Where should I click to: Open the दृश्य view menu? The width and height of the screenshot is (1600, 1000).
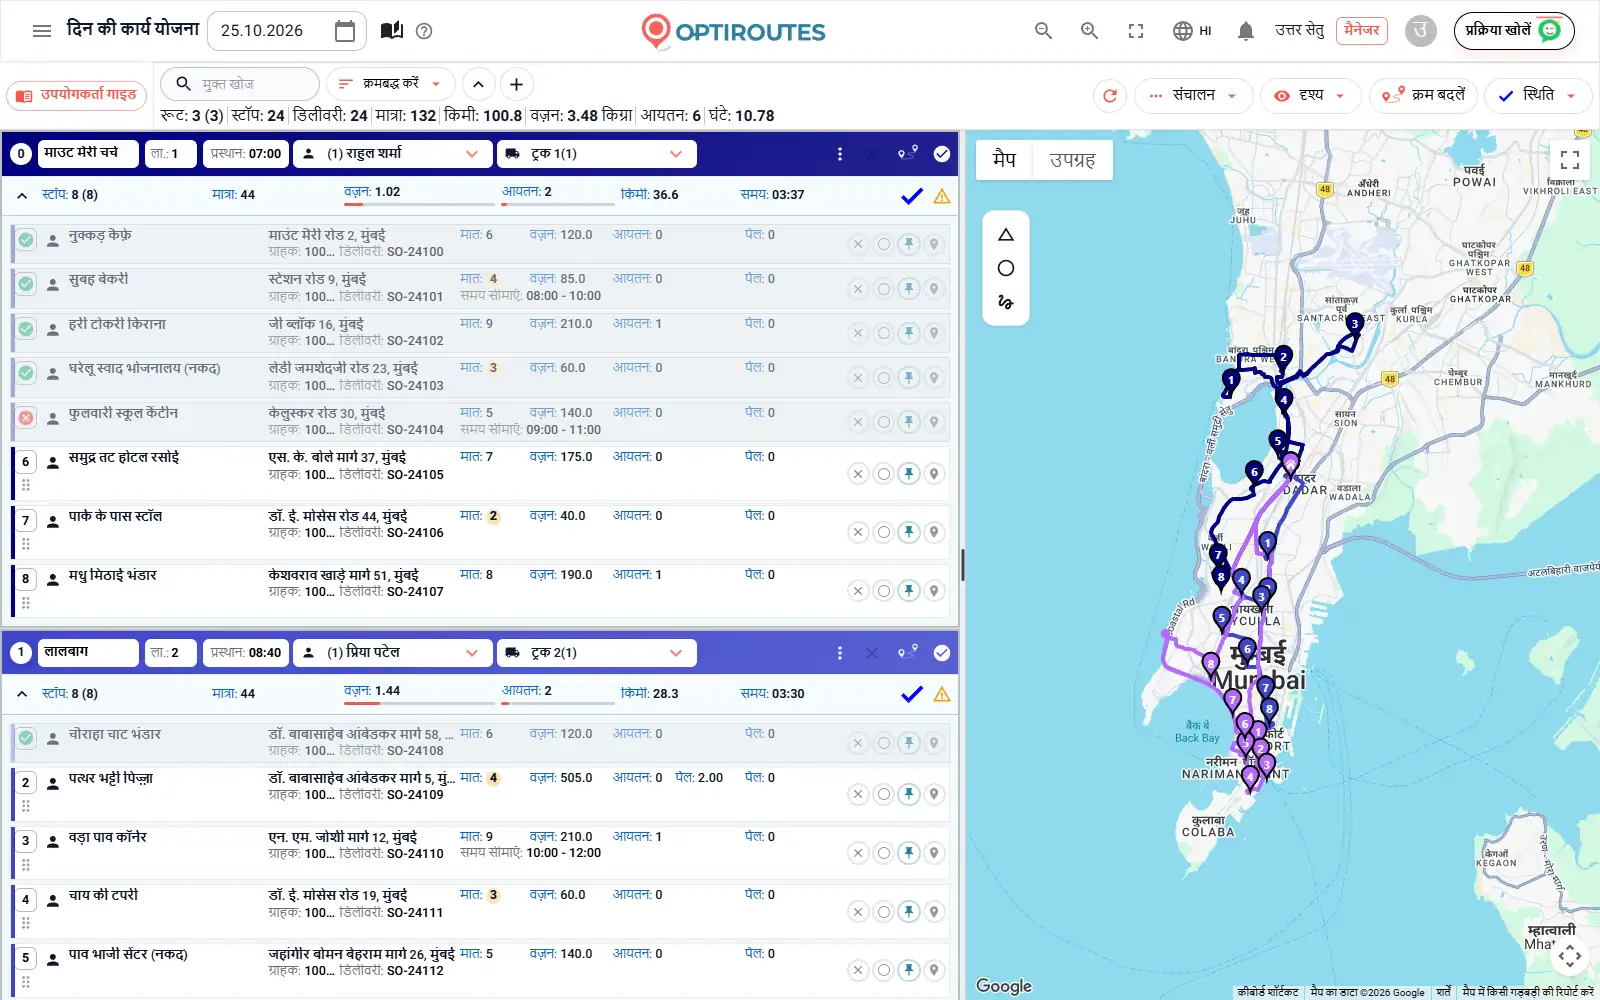(x=1311, y=96)
